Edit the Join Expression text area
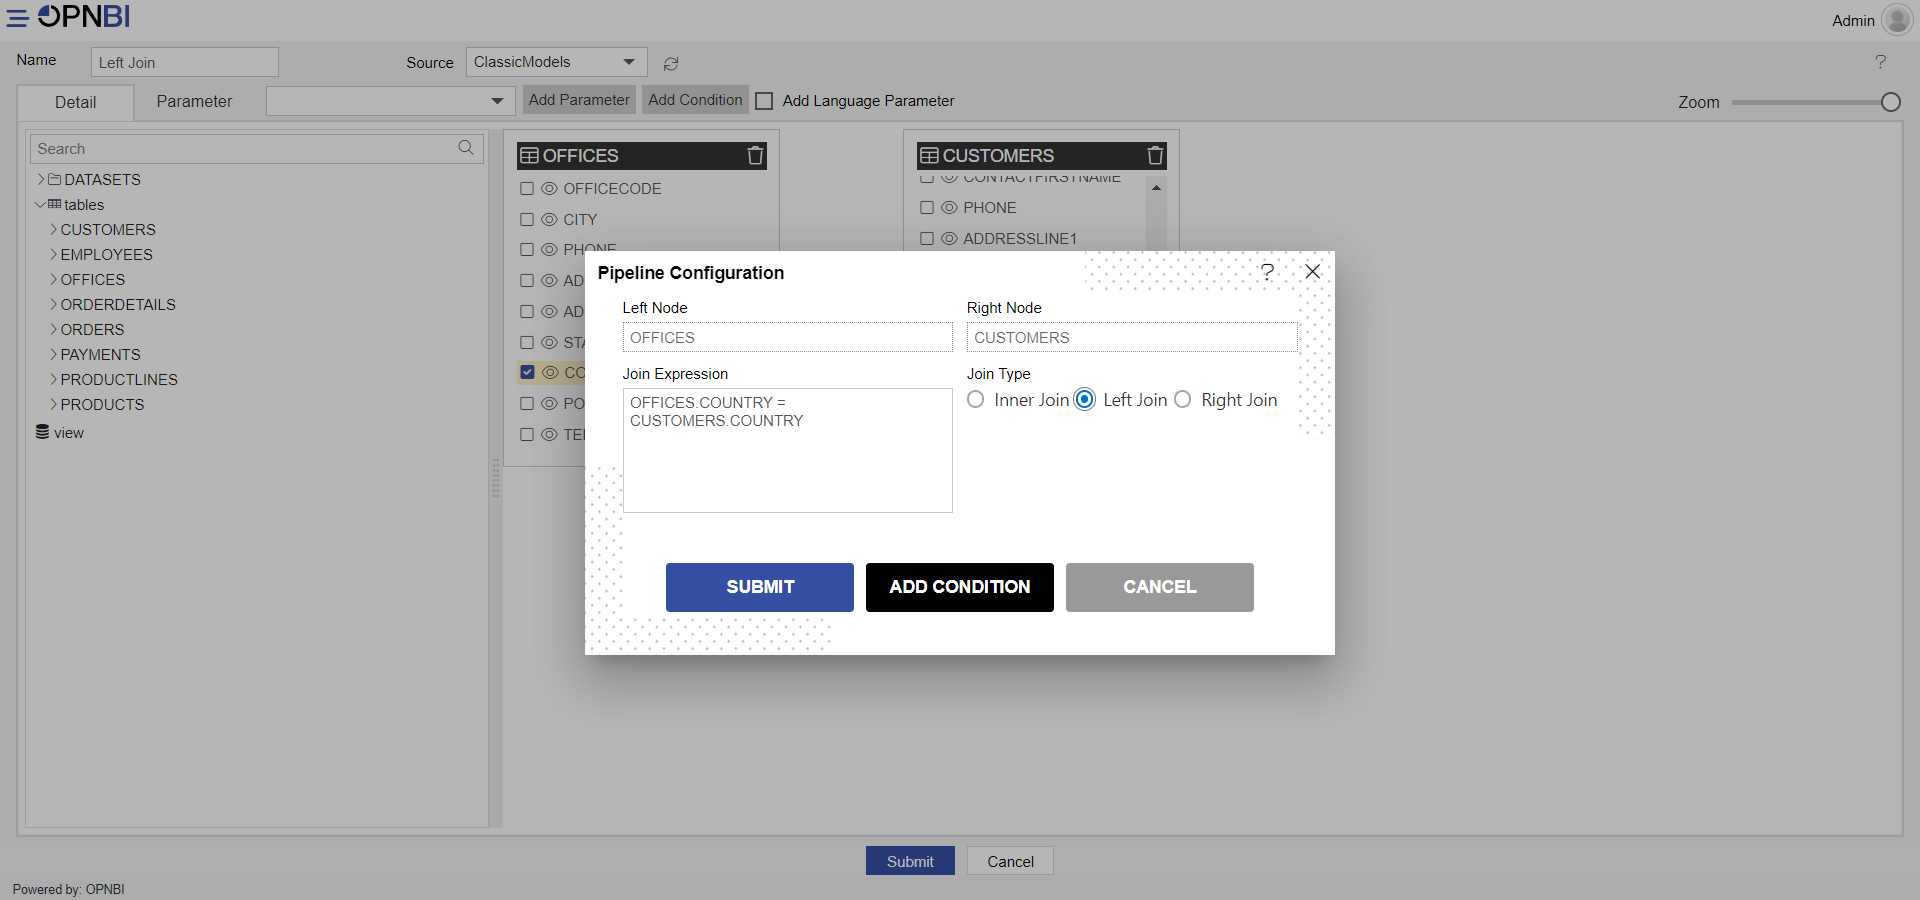1920x900 pixels. (788, 450)
